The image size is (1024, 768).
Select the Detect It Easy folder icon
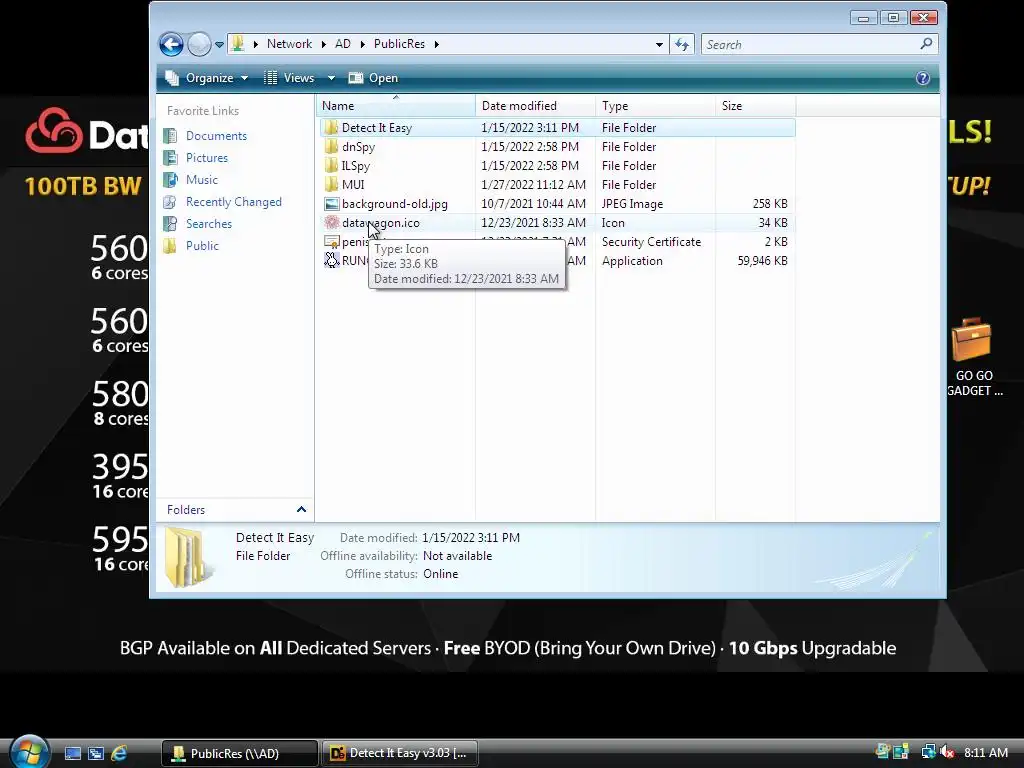pos(331,127)
